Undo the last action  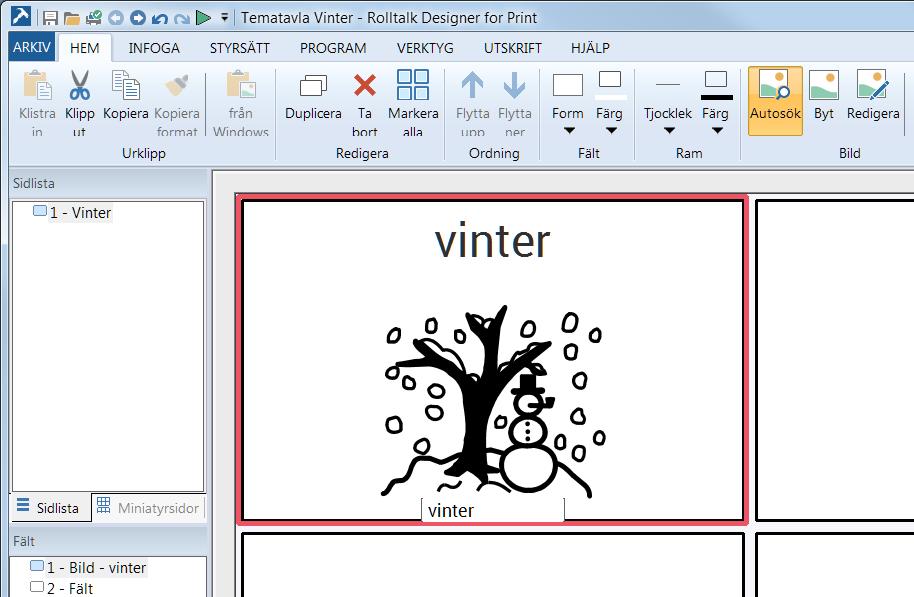[x=159, y=19]
